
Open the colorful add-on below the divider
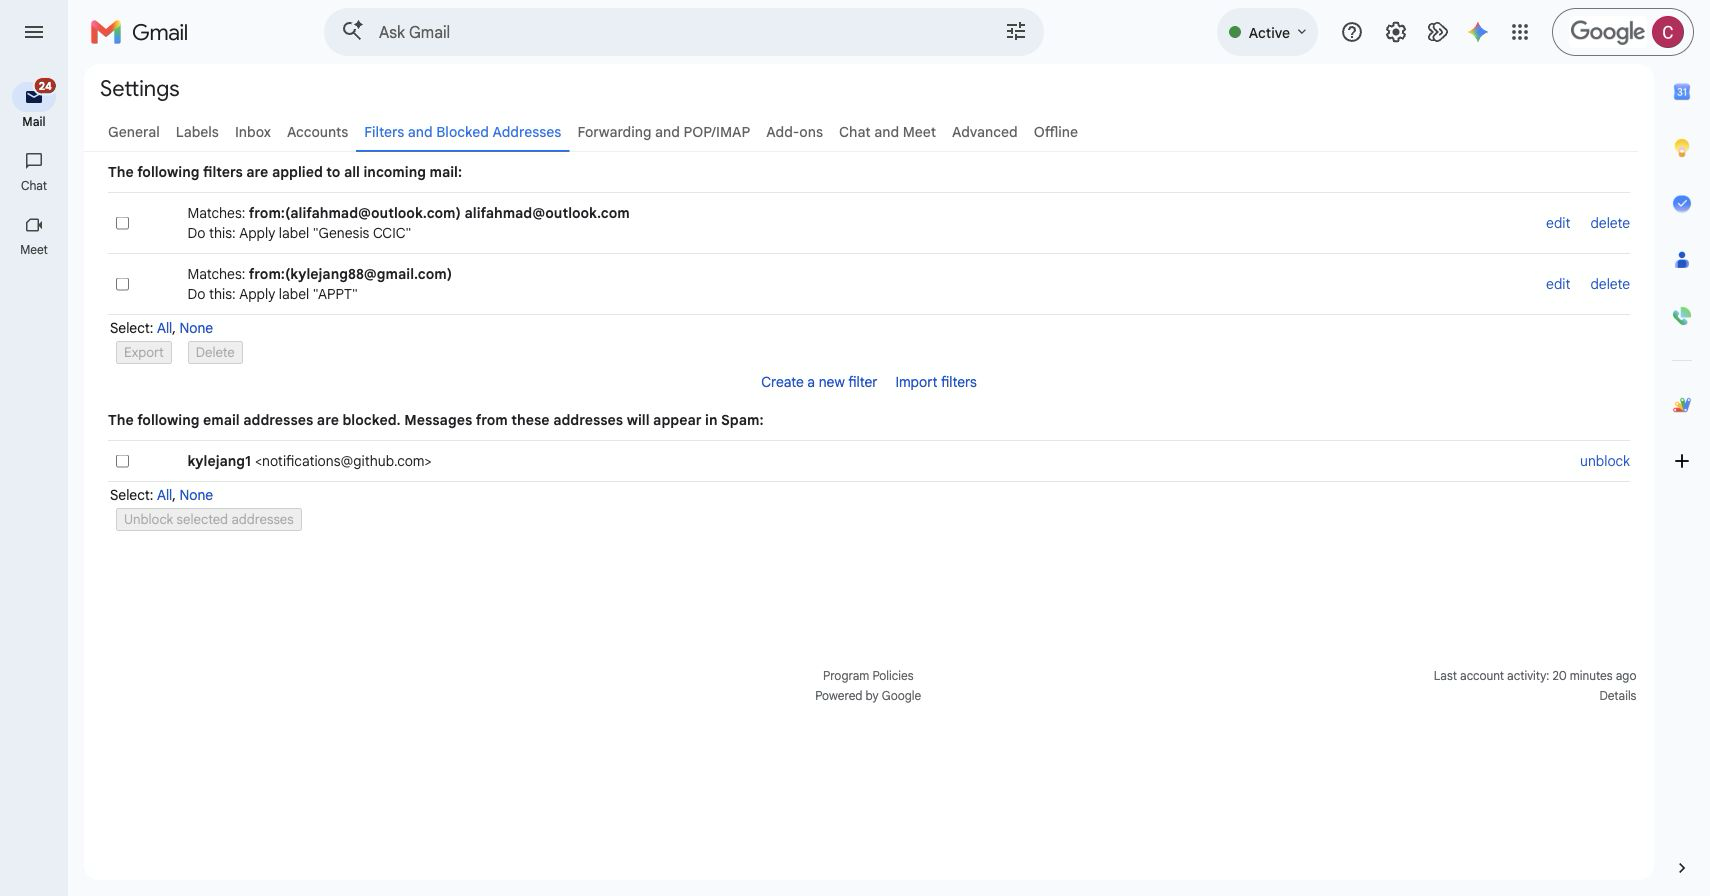[1682, 405]
